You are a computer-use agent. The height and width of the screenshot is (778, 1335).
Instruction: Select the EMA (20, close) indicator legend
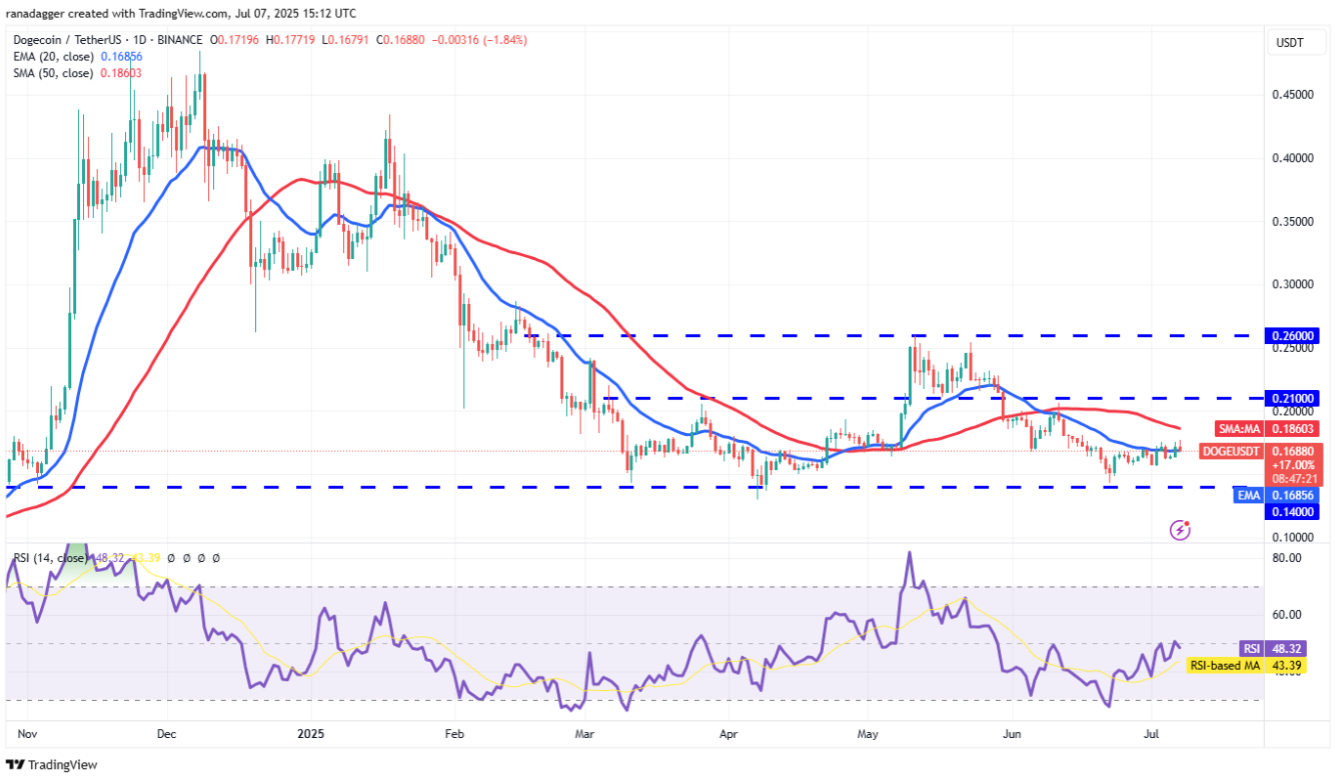[56, 58]
